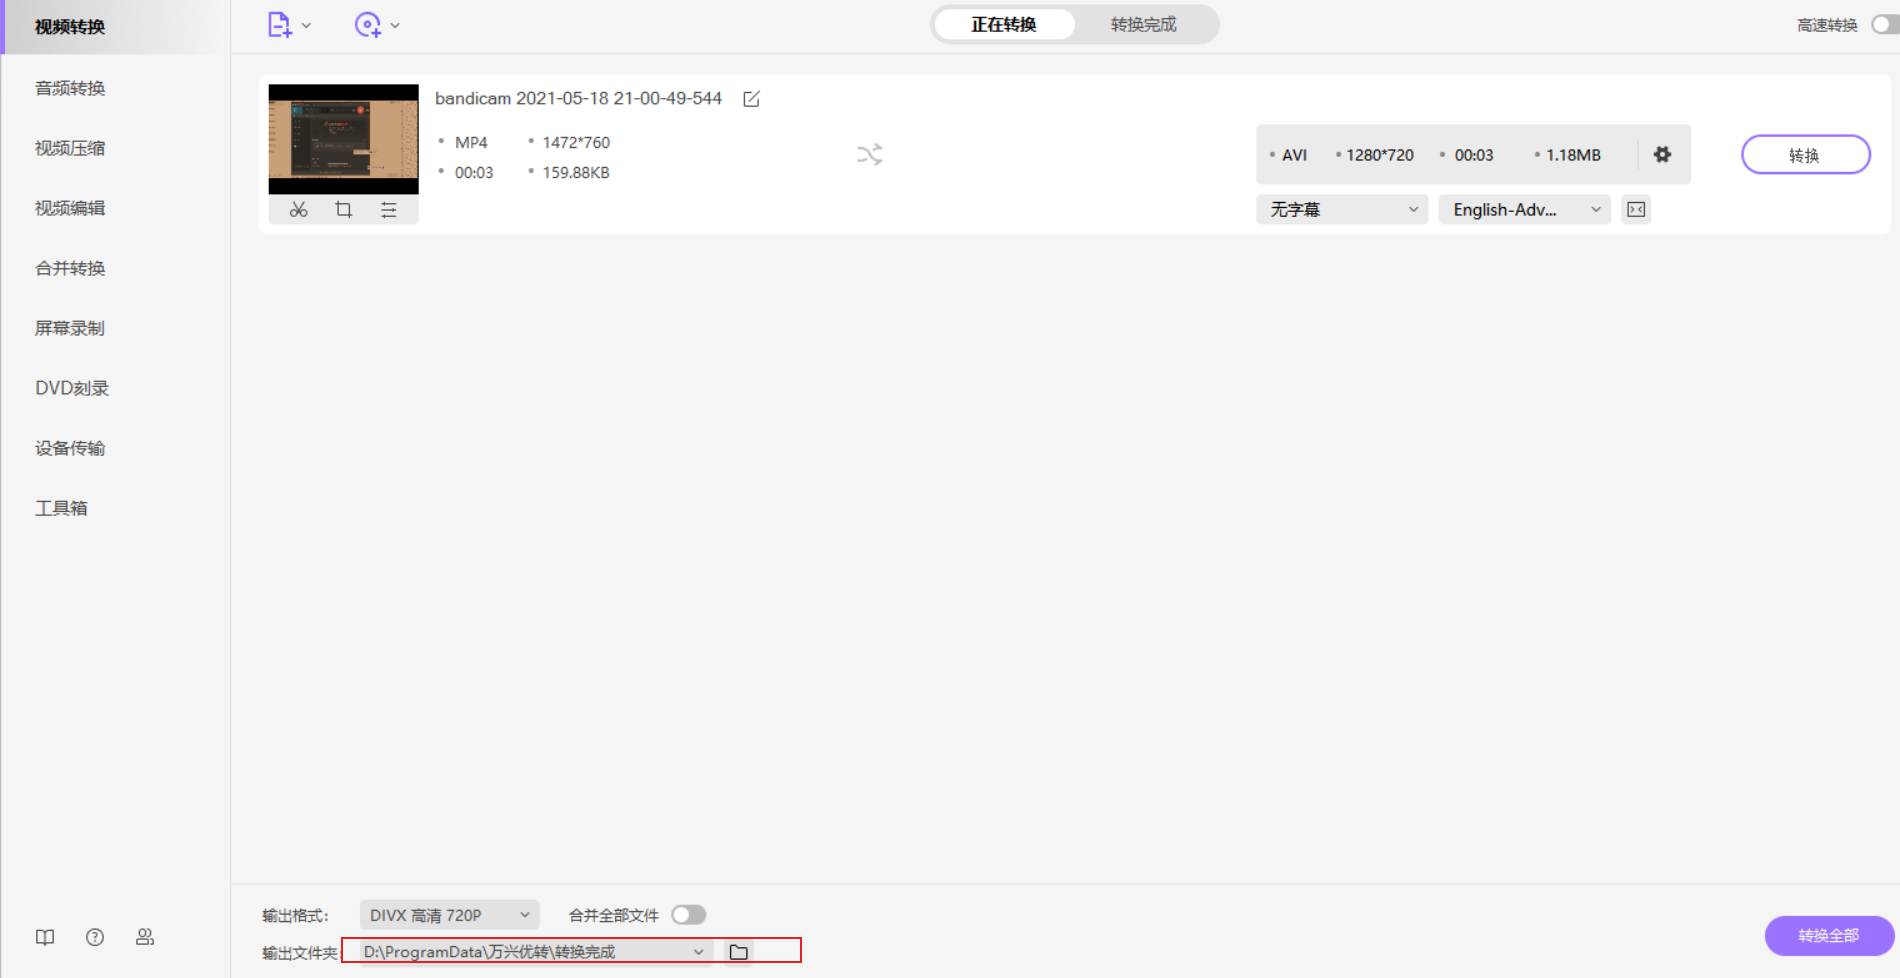Toggle the 高速转换 switch
Viewport: 1900px width, 978px height.
pos(1884,25)
